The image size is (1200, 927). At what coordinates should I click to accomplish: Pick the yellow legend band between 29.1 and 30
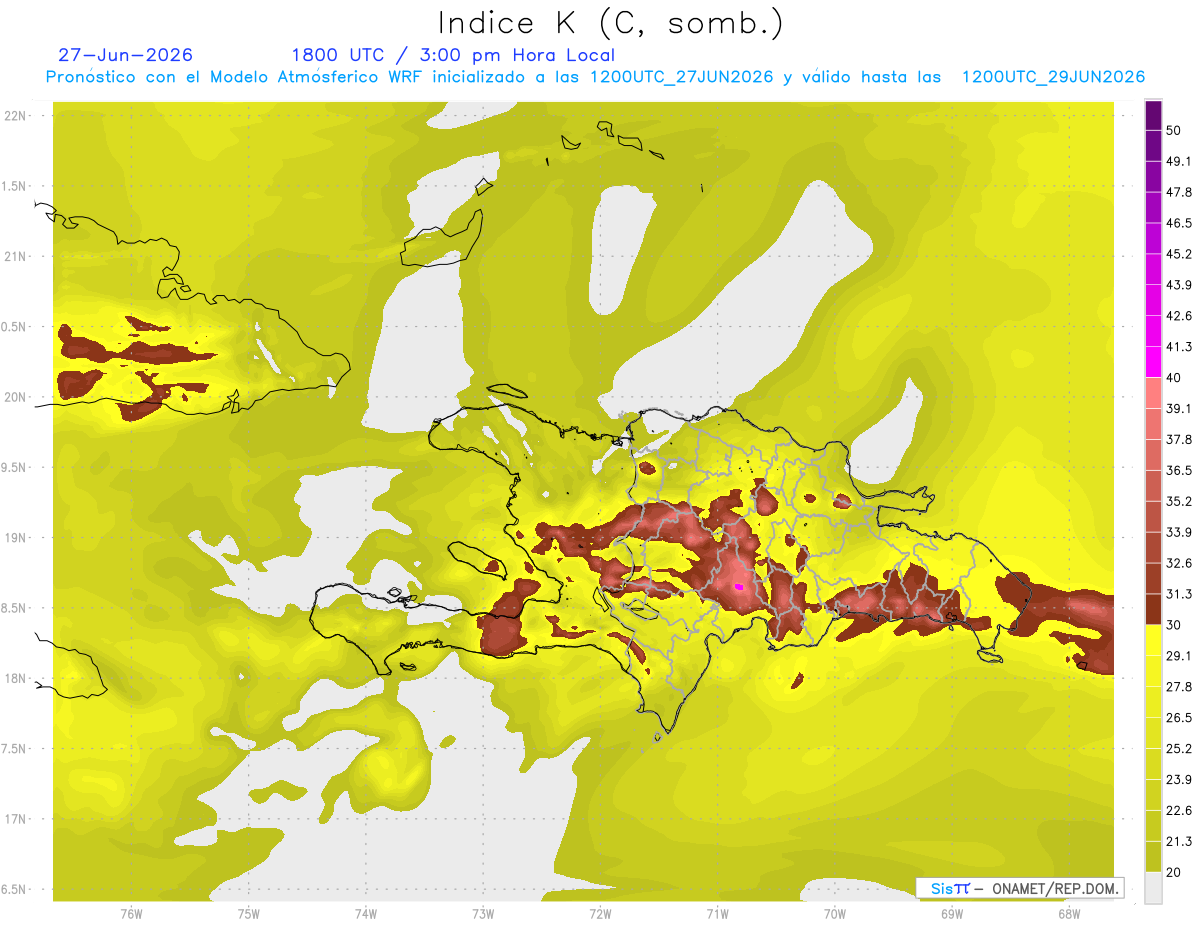(x=1153, y=640)
